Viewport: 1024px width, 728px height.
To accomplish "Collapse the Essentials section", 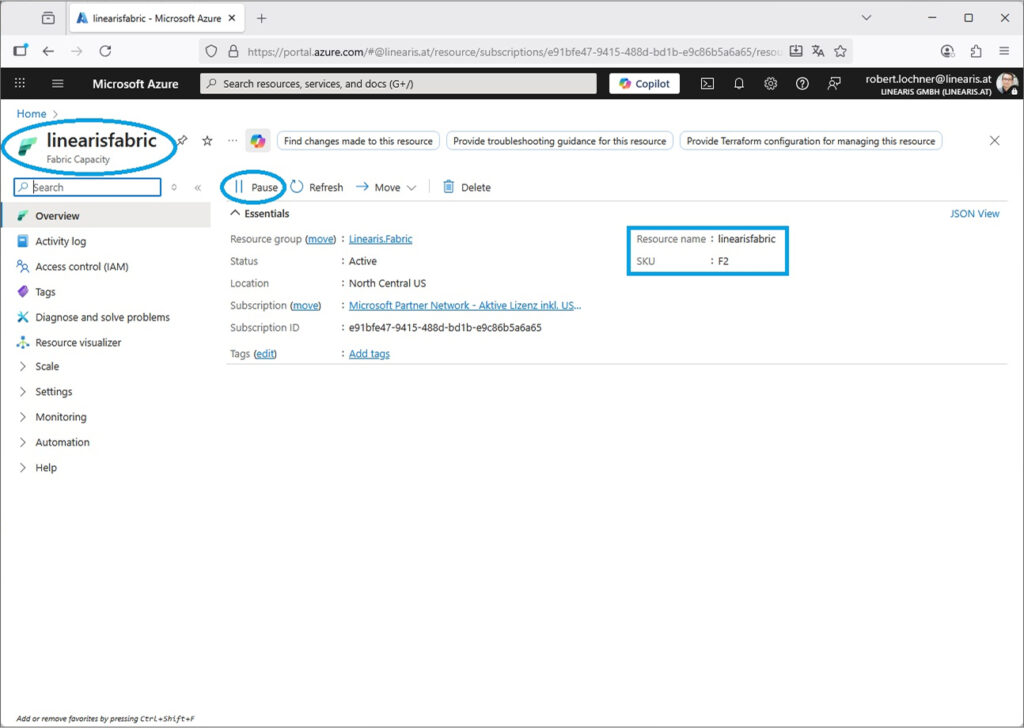I will (260, 214).
